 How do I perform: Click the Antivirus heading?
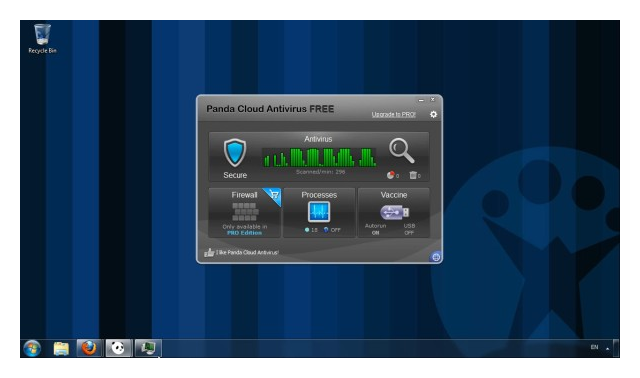(x=318, y=139)
